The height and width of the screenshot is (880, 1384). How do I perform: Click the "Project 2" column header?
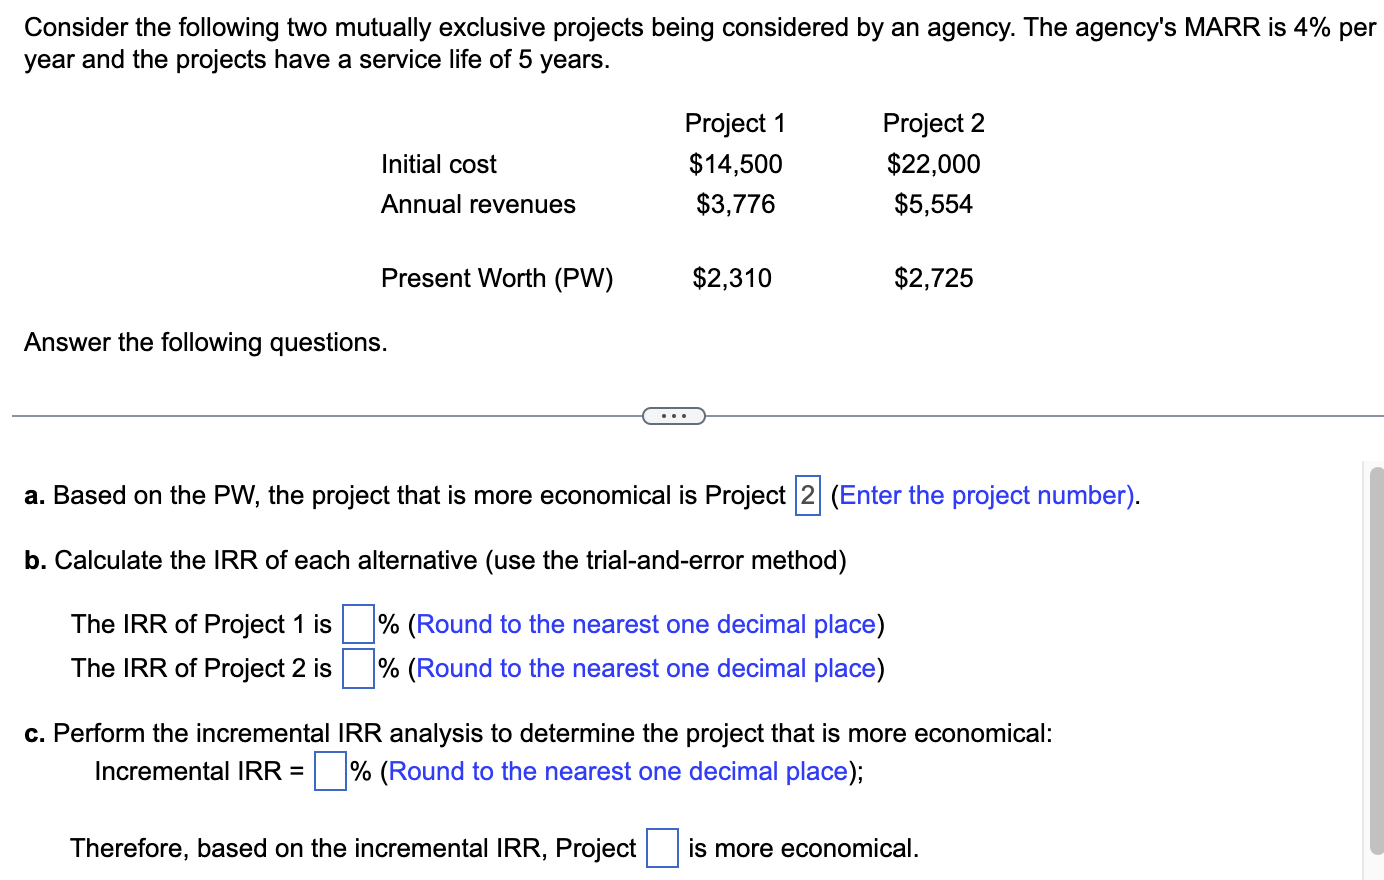coord(933,122)
